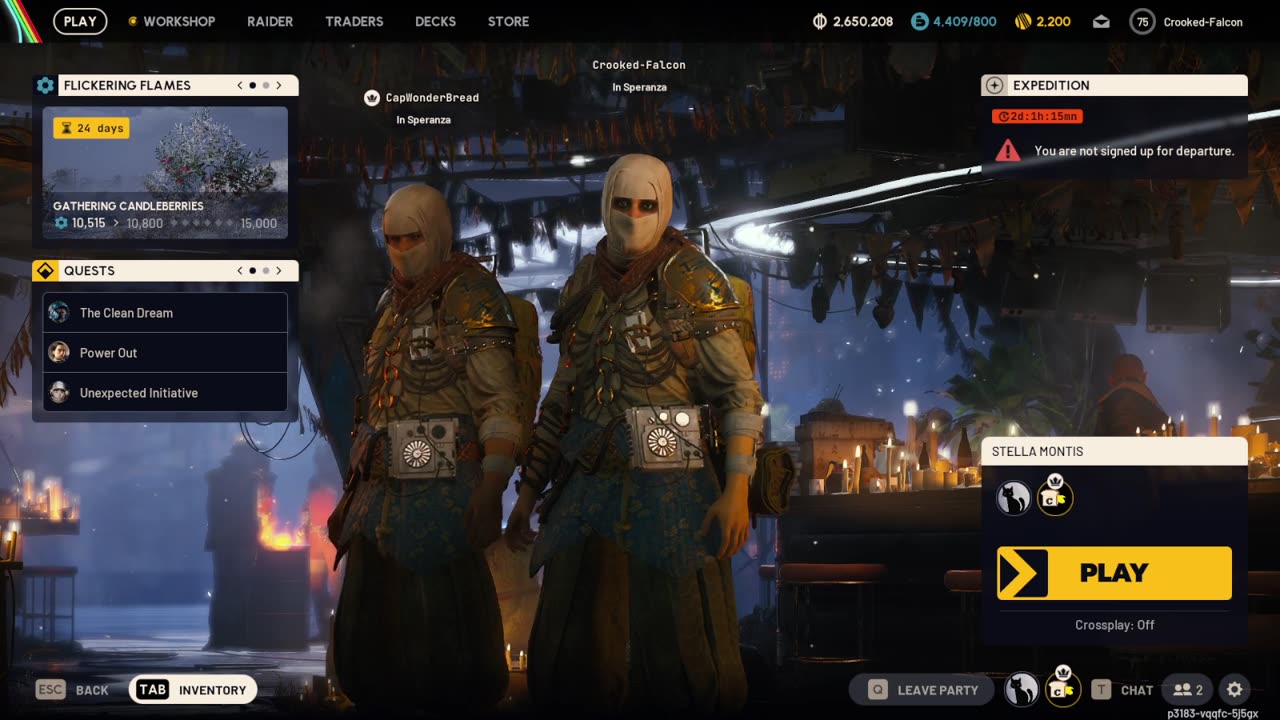Go to previous Quests page
This screenshot has width=1280, height=720.
[240, 270]
